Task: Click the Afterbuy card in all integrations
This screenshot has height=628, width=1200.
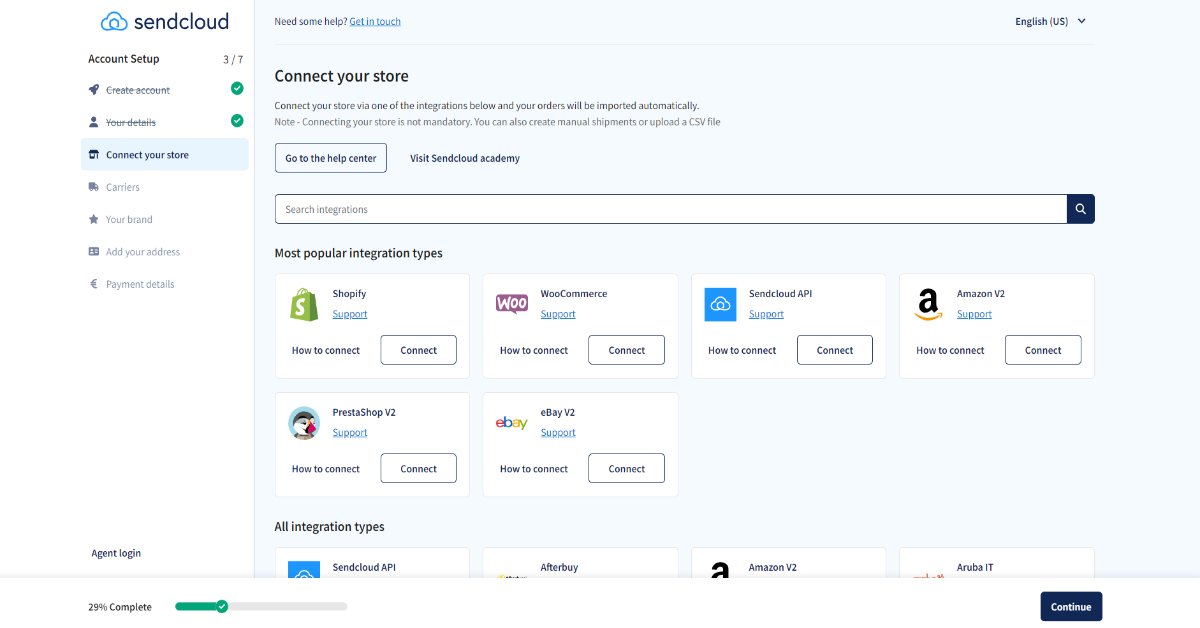Action: pyautogui.click(x=580, y=563)
